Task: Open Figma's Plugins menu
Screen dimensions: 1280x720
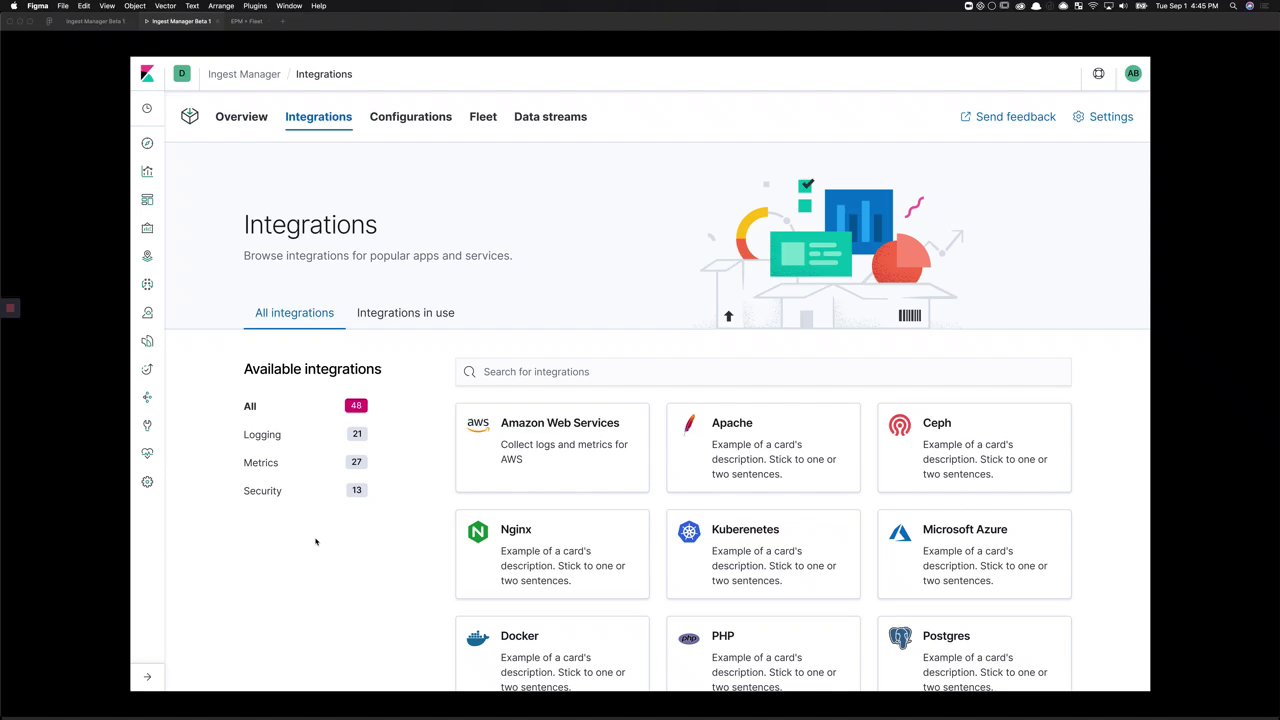Action: (x=255, y=6)
